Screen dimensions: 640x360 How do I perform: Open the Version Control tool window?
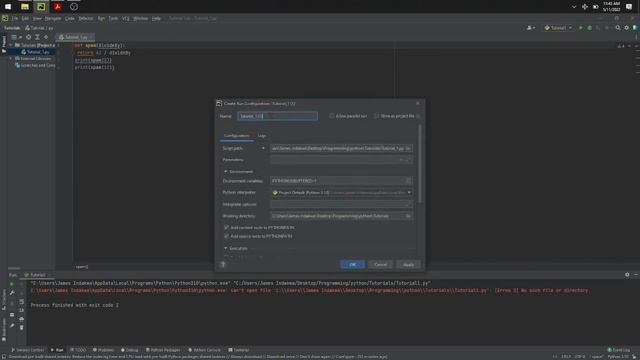click(27, 350)
